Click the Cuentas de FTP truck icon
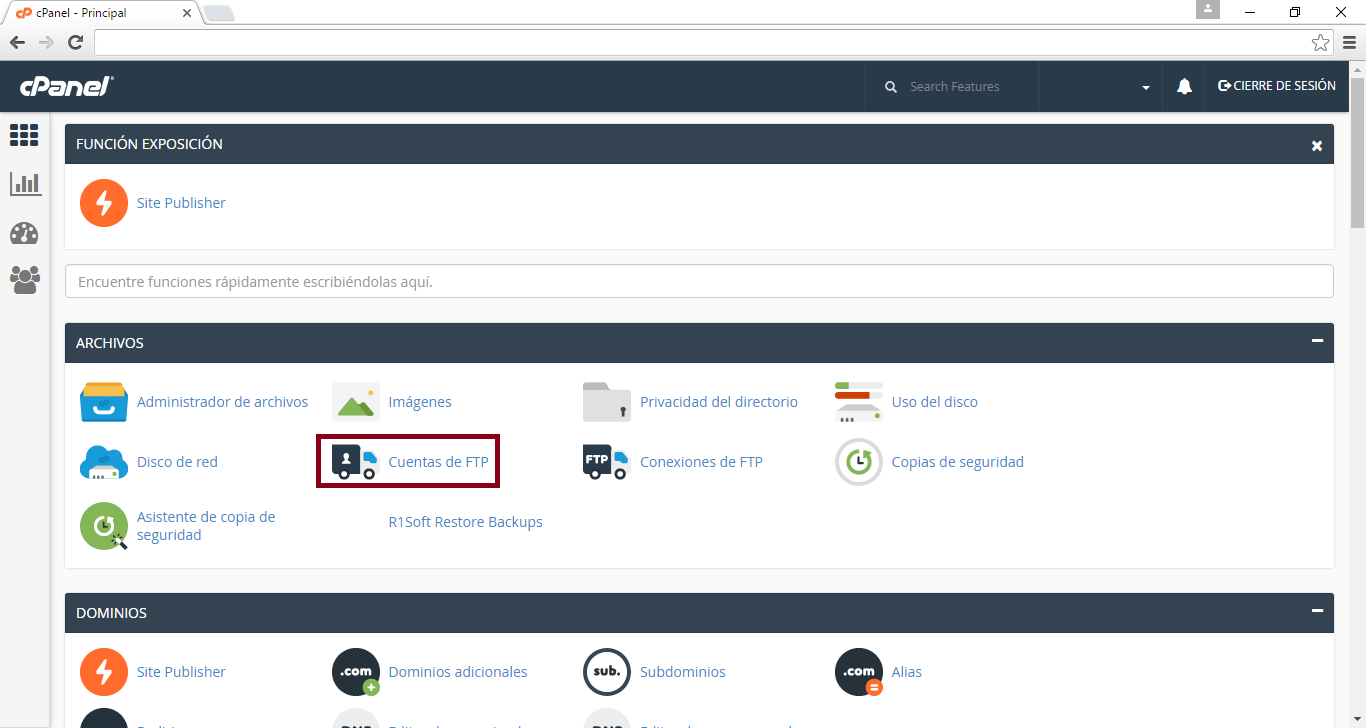1366x728 pixels. [355, 461]
